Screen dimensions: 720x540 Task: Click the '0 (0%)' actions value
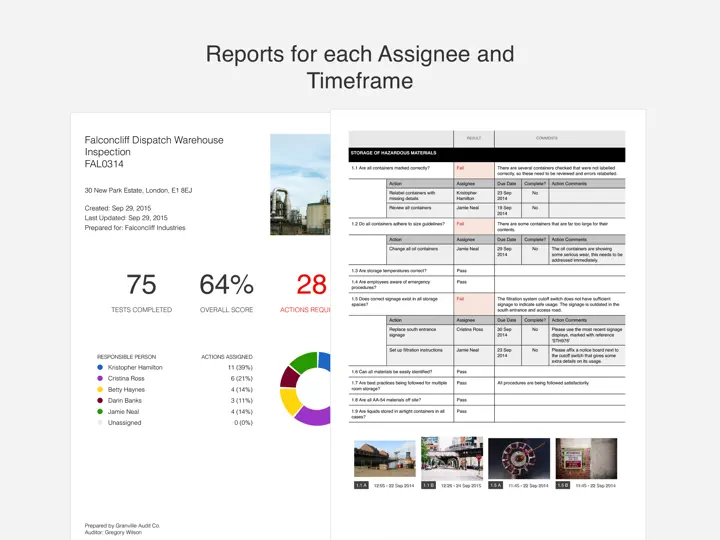(x=243, y=422)
